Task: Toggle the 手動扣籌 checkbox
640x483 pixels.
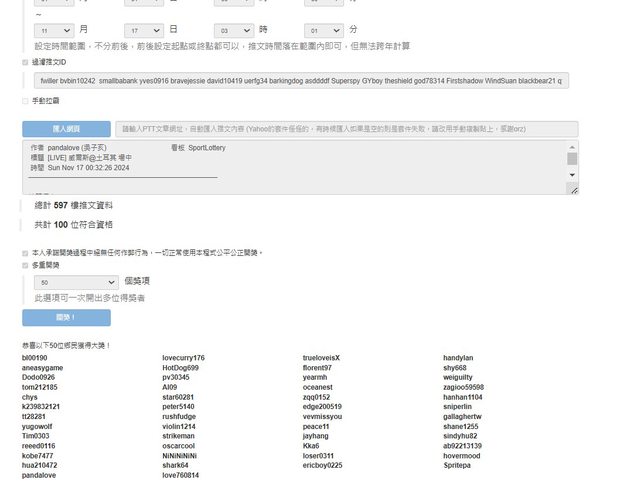Action: click(x=26, y=101)
